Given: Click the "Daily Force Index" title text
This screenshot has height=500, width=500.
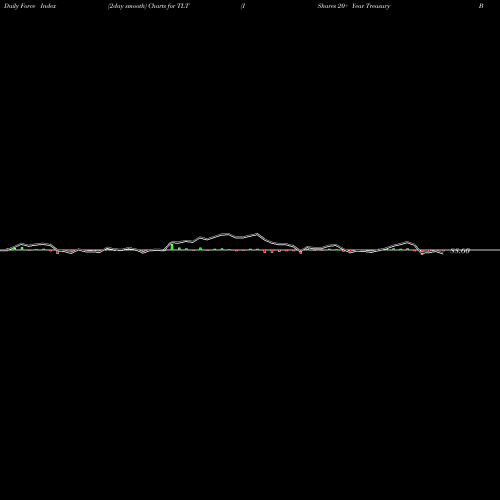Looking at the screenshot, I should tap(30, 6).
